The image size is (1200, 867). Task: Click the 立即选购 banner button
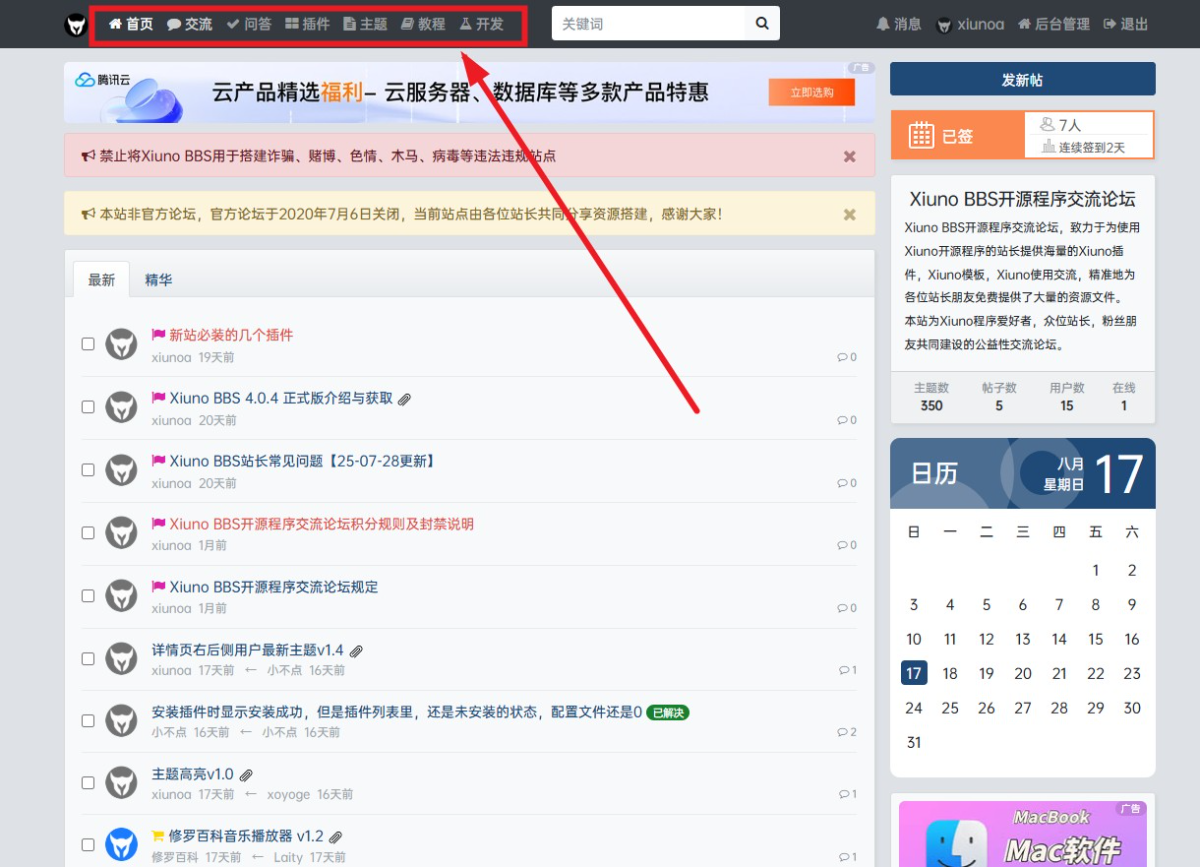coord(812,92)
